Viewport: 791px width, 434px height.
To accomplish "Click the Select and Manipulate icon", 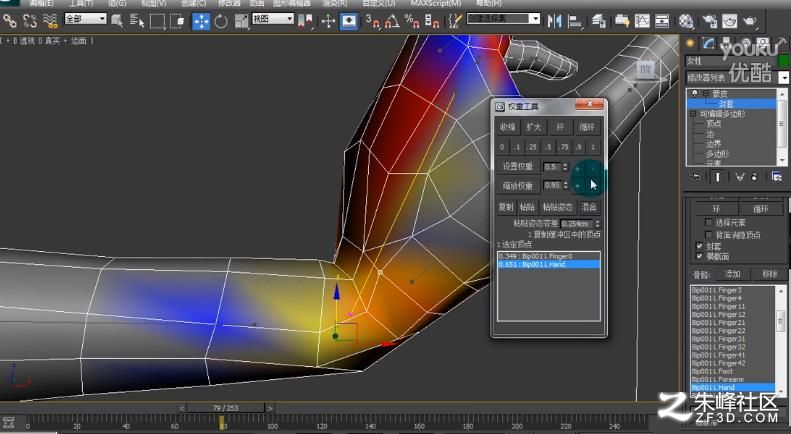I will [x=328, y=21].
